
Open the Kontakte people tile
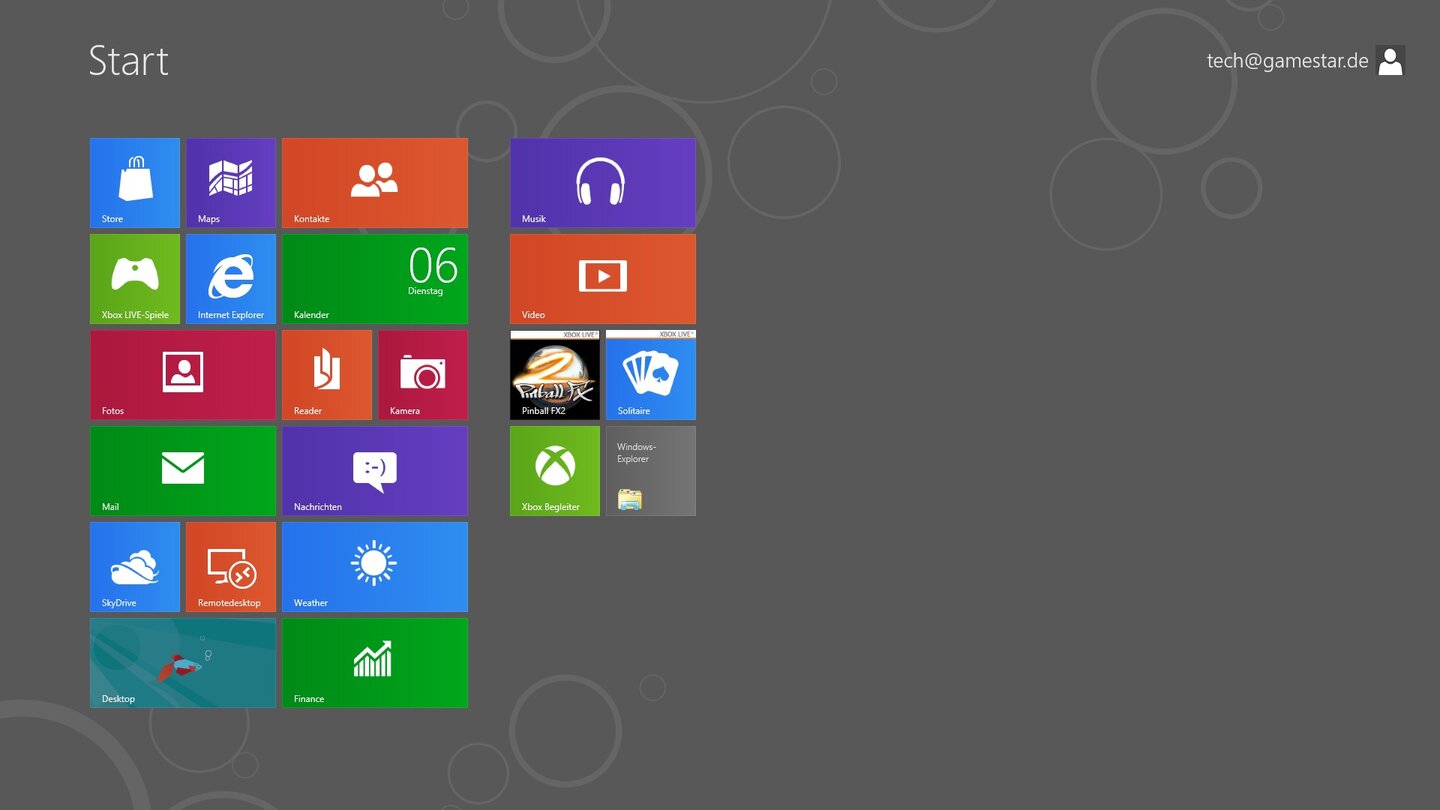pos(375,183)
